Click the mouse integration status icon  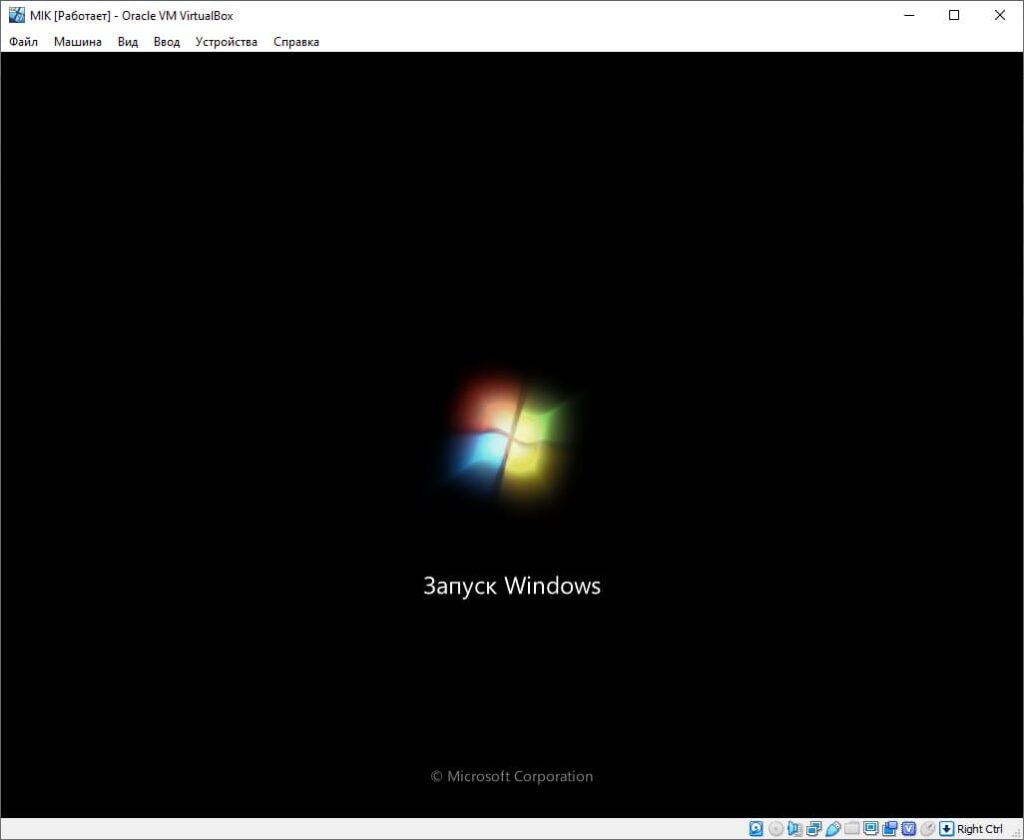click(927, 829)
